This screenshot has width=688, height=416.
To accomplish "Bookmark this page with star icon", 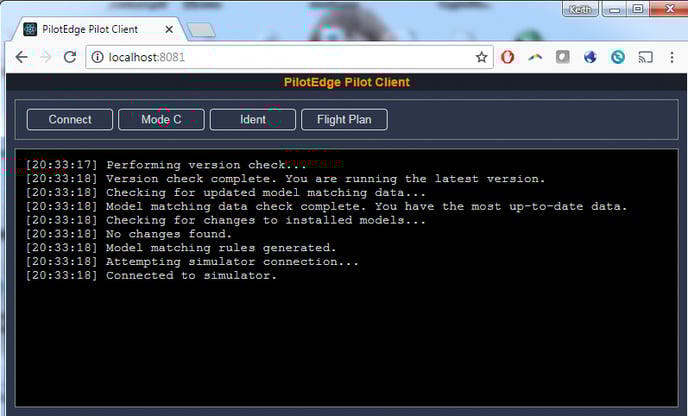I will (x=481, y=57).
